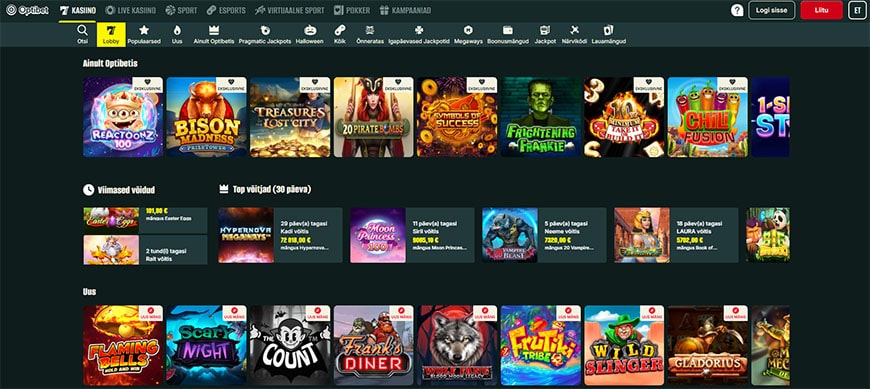Open the Uus flame category

pyautogui.click(x=177, y=34)
